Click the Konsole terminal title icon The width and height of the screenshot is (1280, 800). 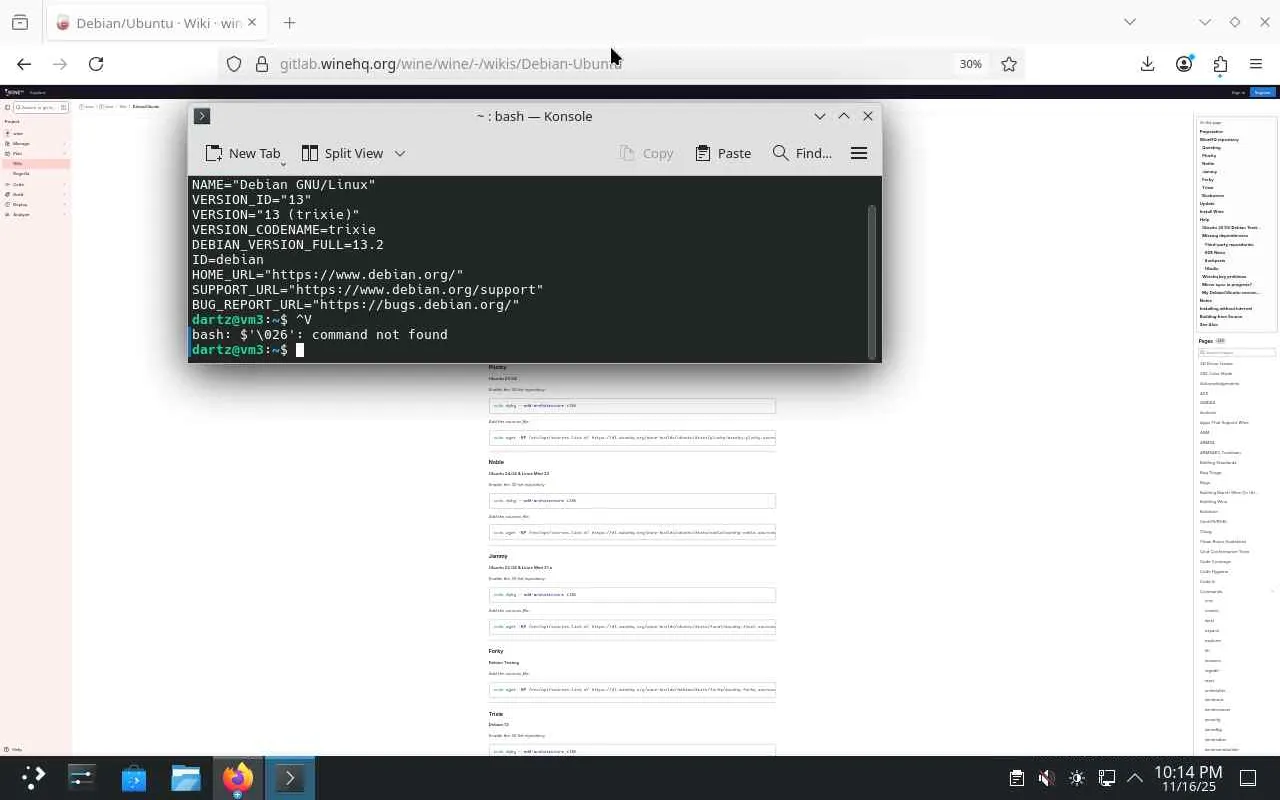(x=202, y=116)
